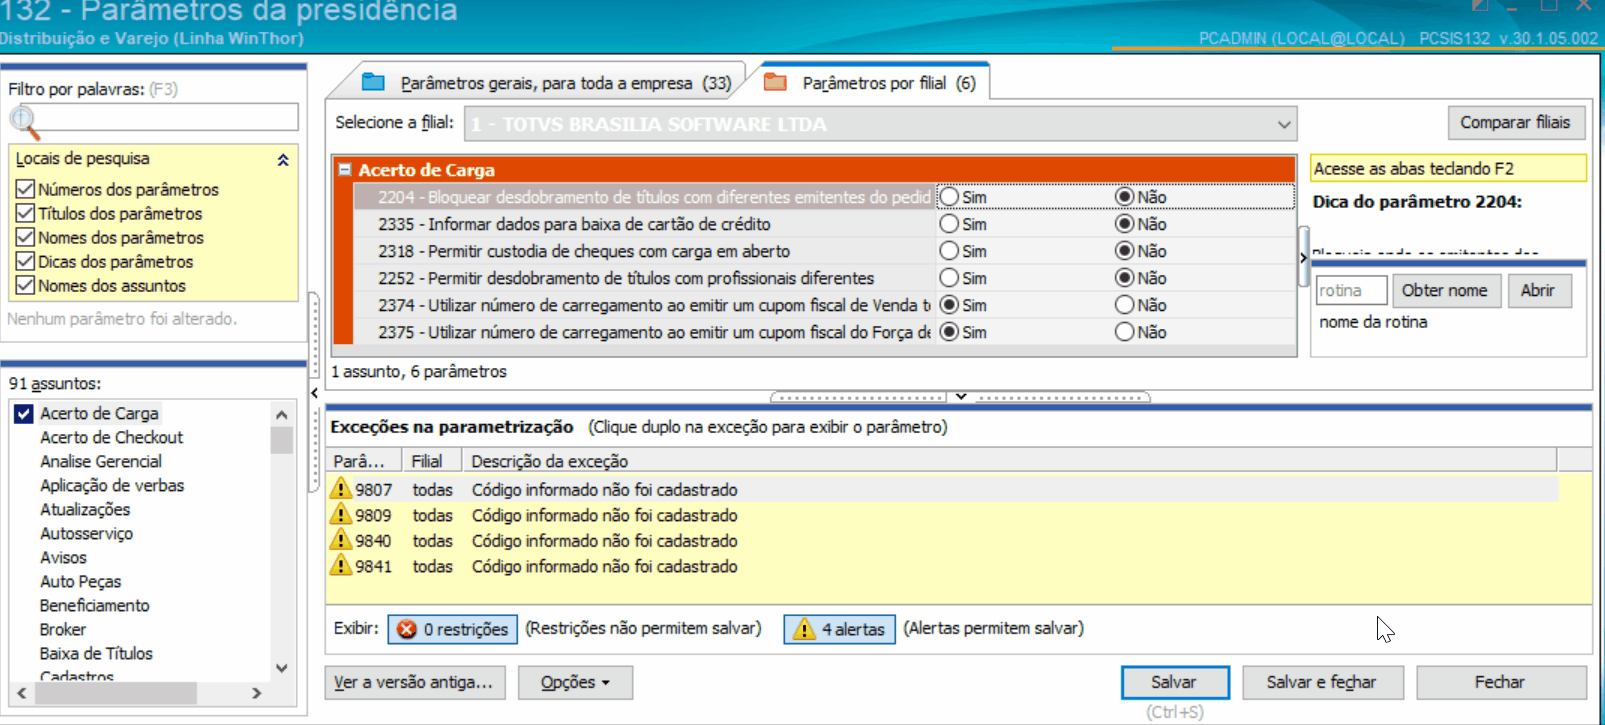Click warning icon on exception row 9841
This screenshot has width=1605, height=725.
pos(341,565)
